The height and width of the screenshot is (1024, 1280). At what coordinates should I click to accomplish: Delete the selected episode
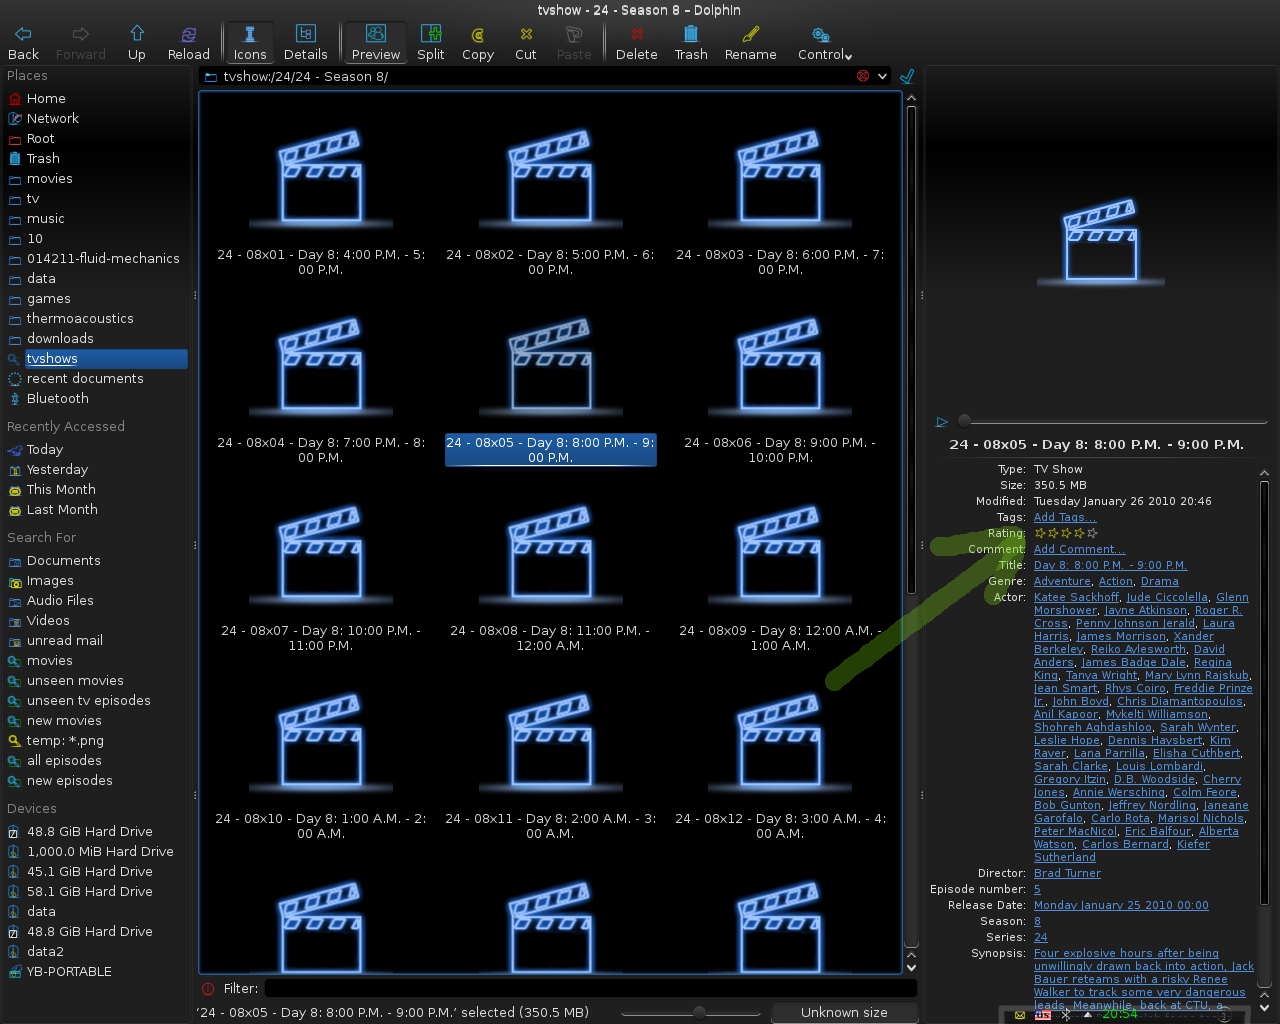(x=637, y=43)
